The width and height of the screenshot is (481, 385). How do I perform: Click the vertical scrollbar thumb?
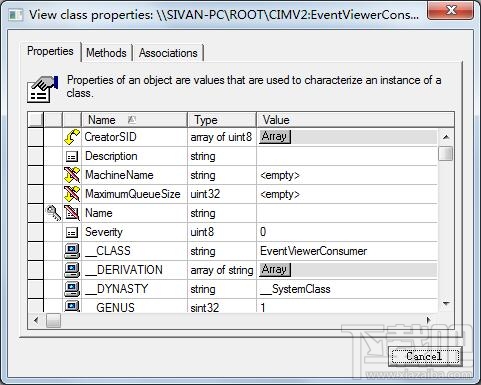click(446, 153)
